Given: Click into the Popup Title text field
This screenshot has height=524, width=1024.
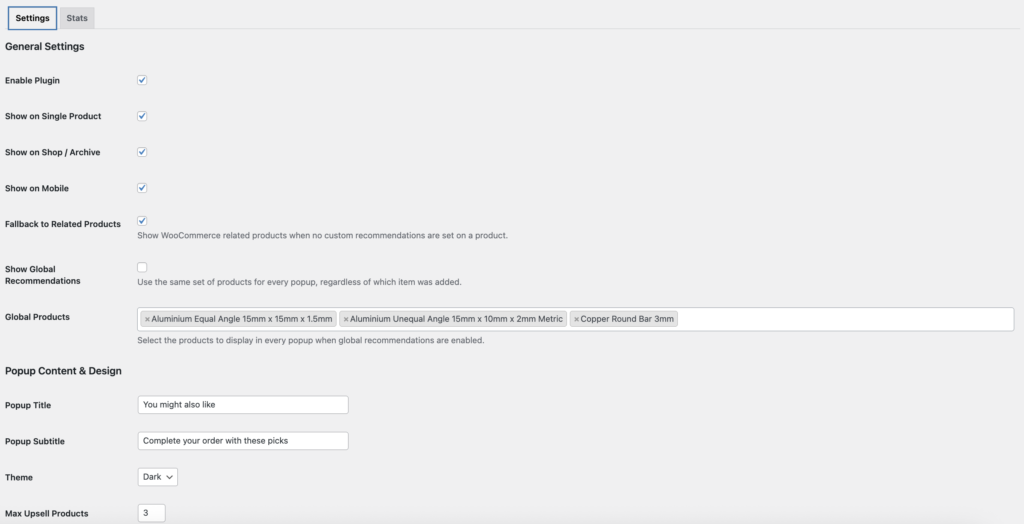Looking at the screenshot, I should [x=242, y=405].
